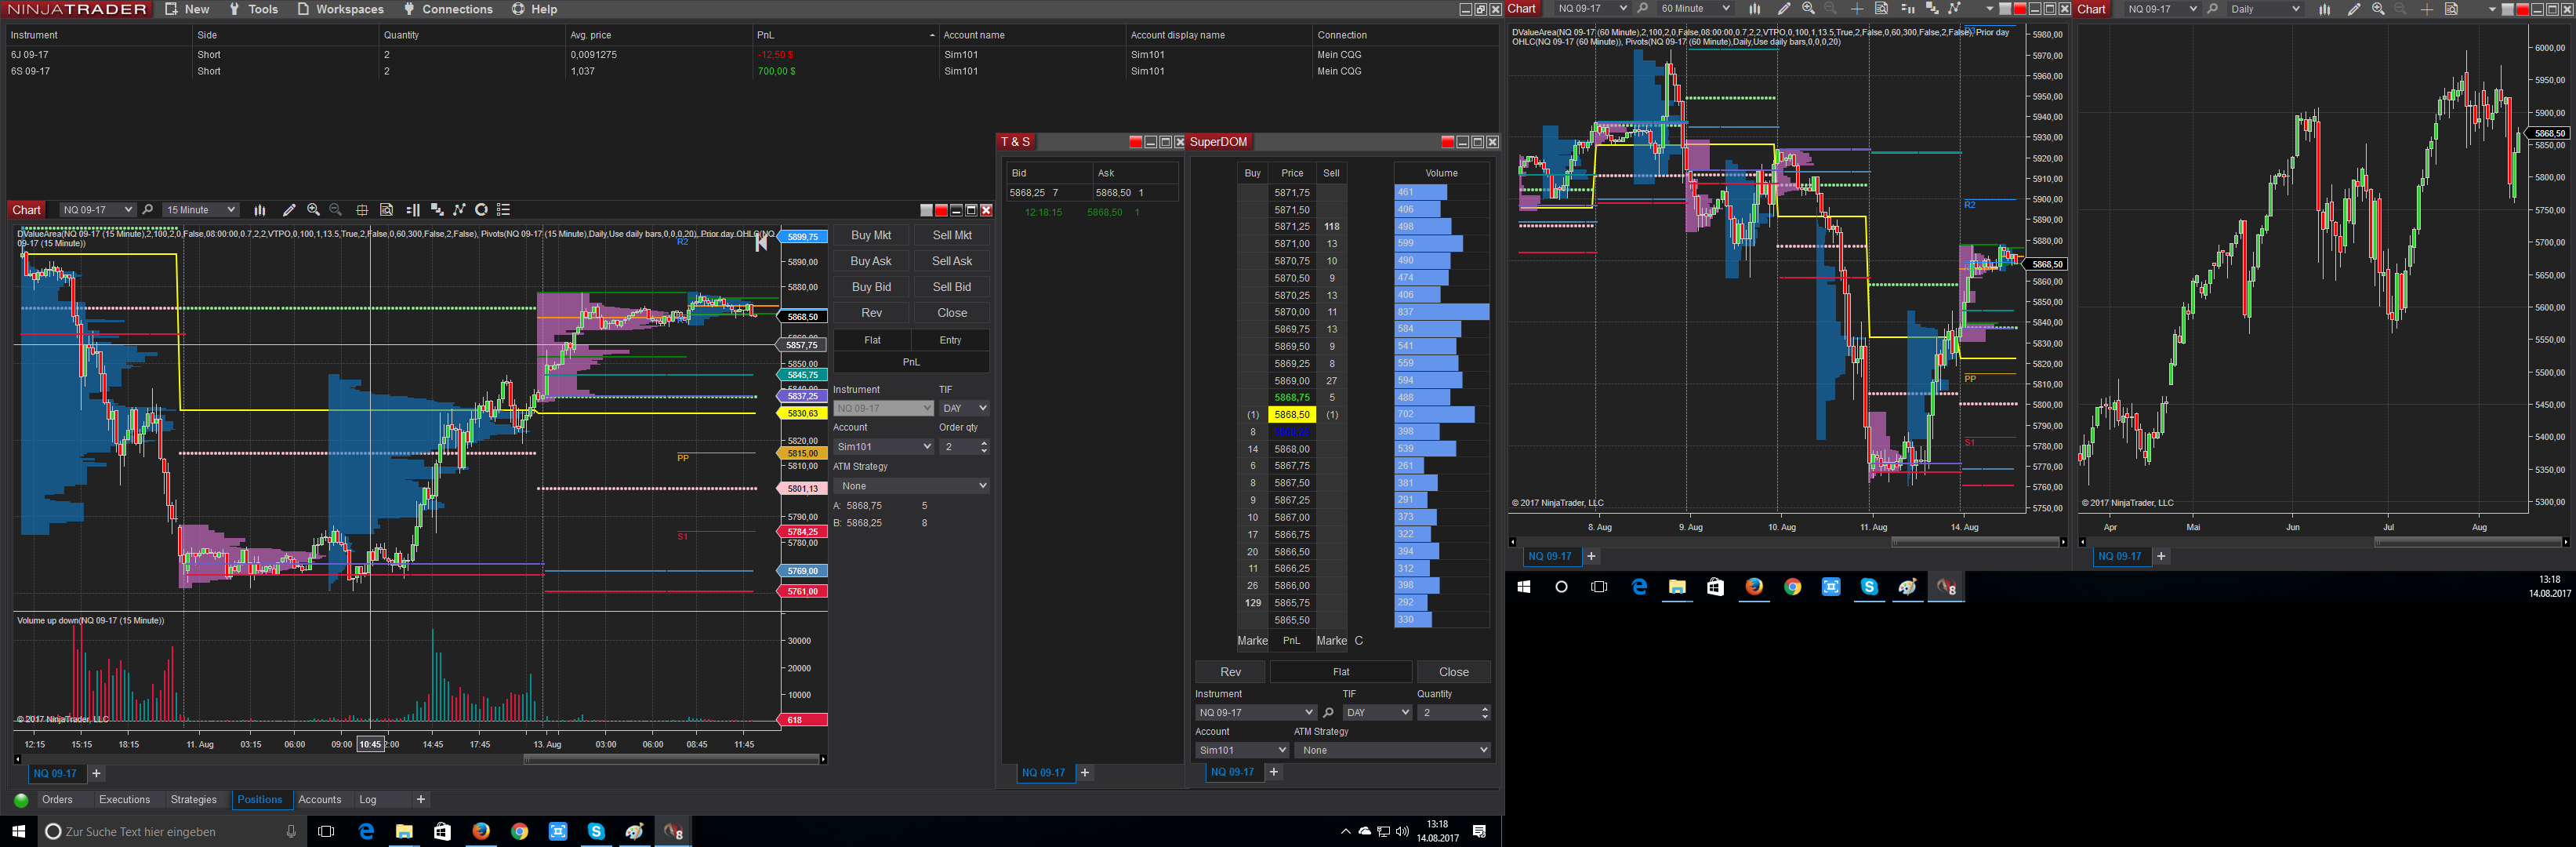Open the Data Box in 15 Minute chart

pos(387,210)
